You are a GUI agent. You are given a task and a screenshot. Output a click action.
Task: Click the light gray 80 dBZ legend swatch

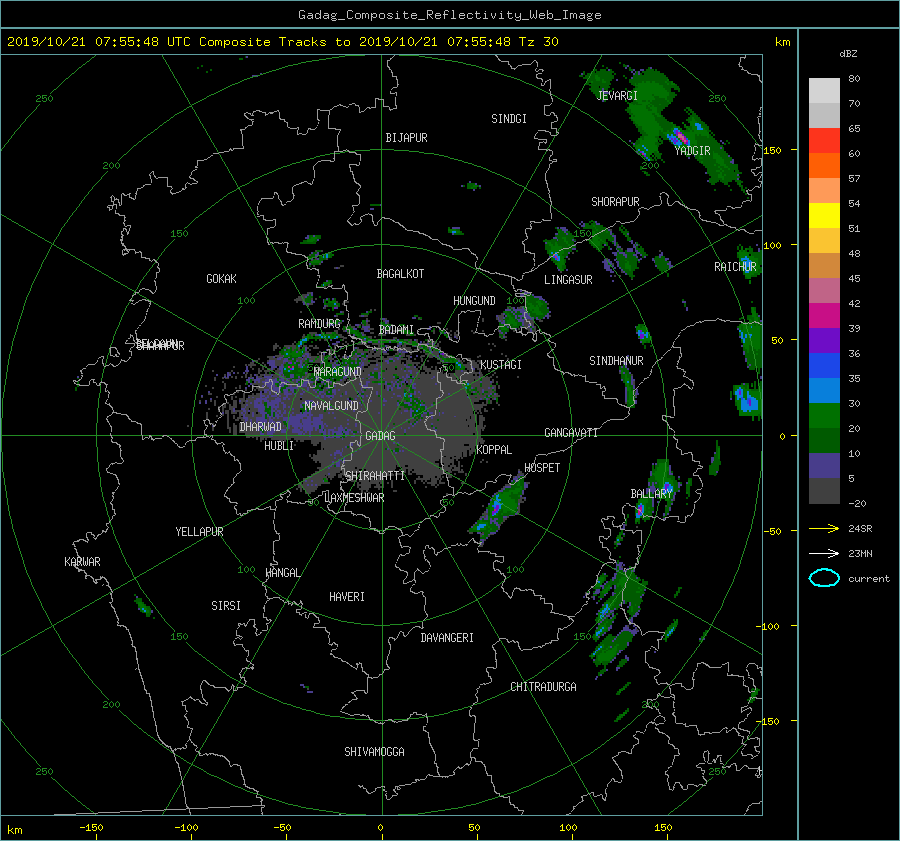point(824,90)
